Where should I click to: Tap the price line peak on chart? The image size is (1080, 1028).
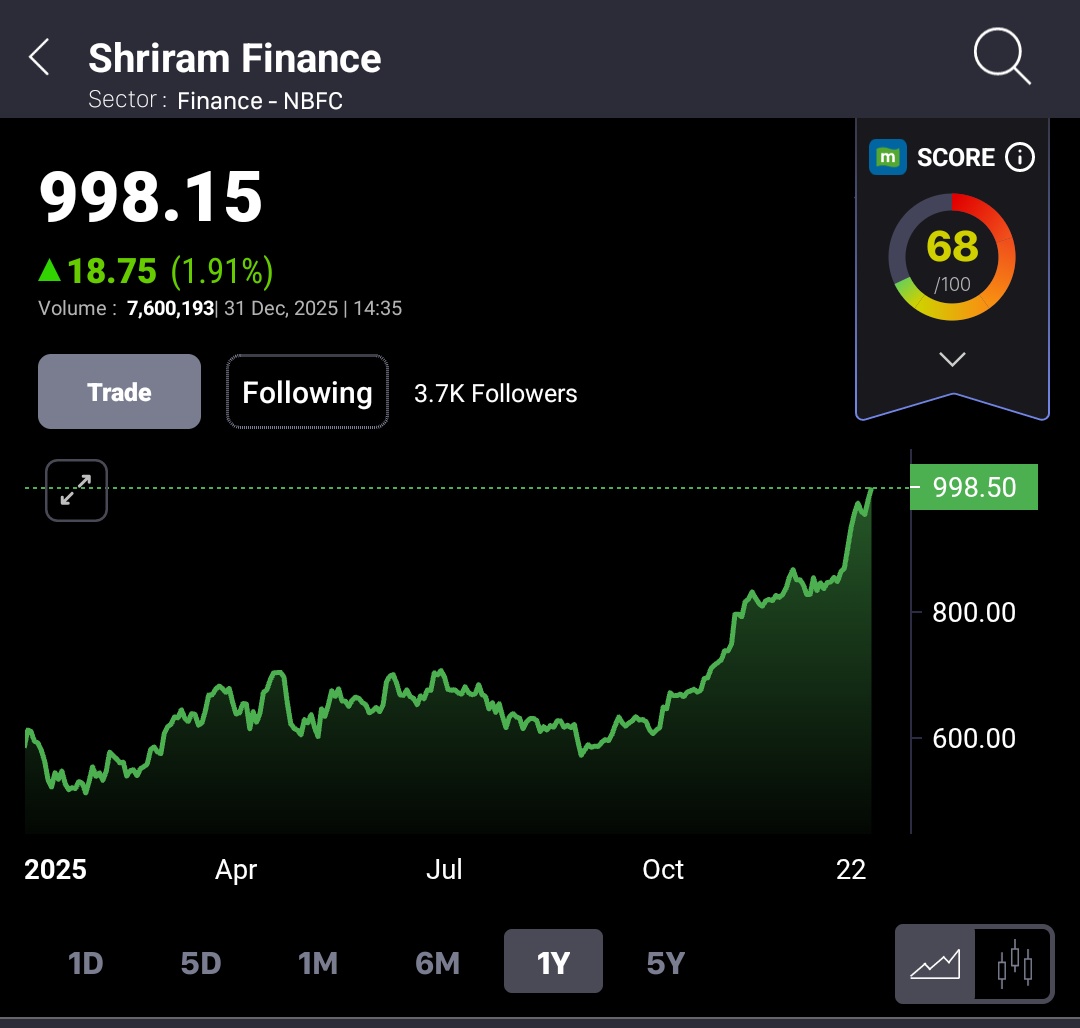(872, 488)
